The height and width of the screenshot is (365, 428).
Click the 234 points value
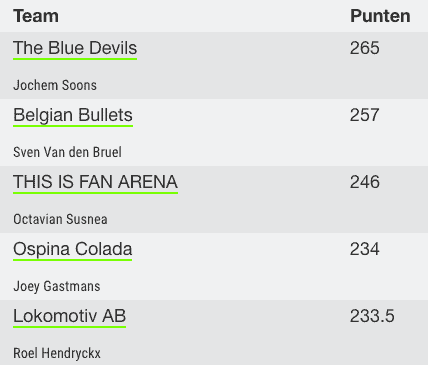365,249
